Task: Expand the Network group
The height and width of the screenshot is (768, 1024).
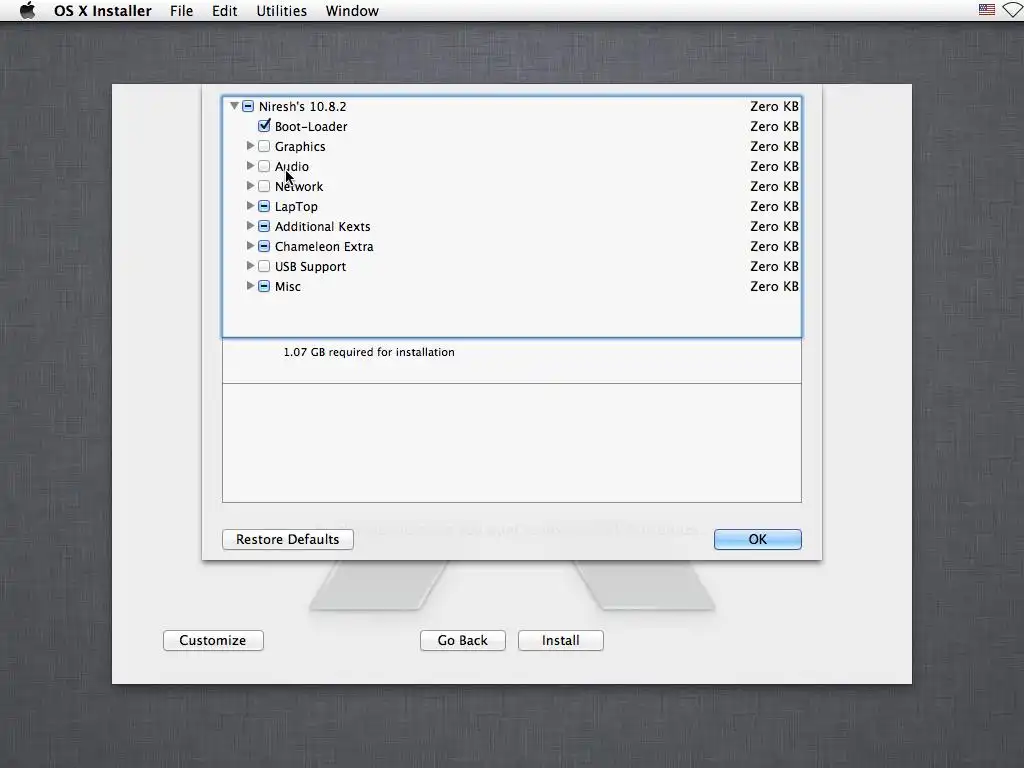Action: (250, 186)
